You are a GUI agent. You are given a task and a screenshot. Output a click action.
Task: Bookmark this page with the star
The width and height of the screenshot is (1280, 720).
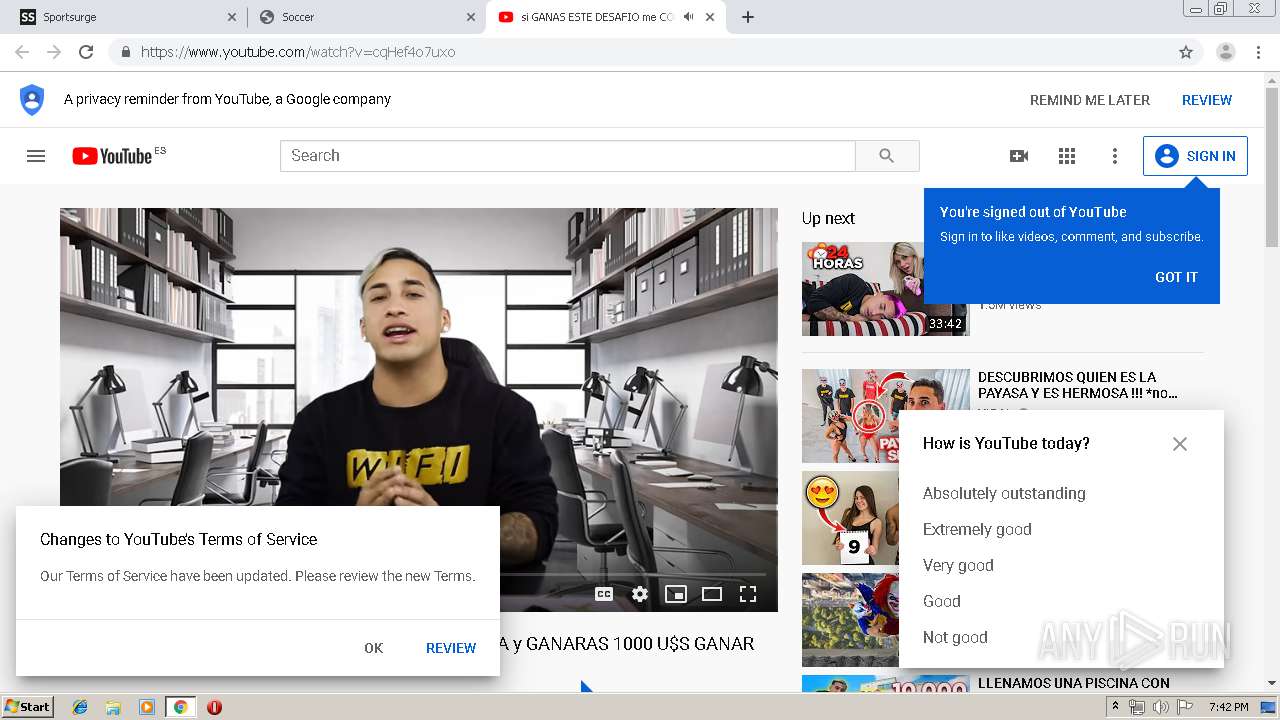(1186, 52)
